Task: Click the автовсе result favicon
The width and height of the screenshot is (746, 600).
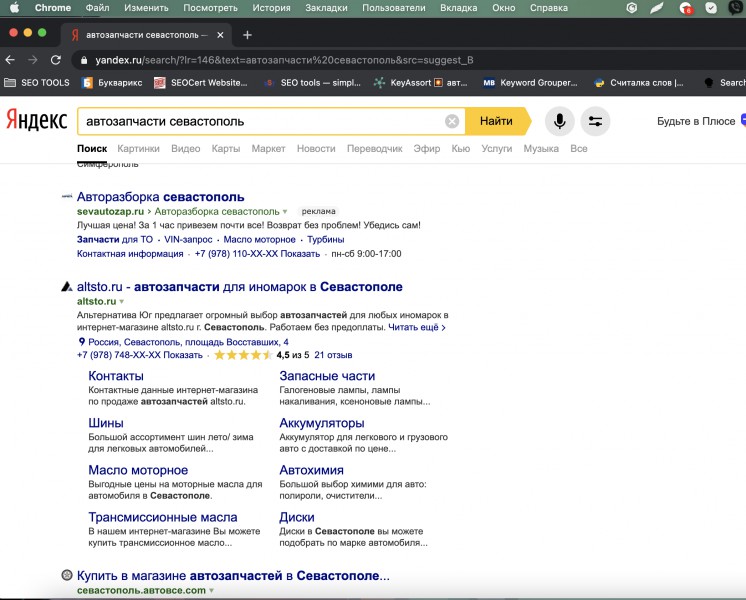Action: click(67, 575)
